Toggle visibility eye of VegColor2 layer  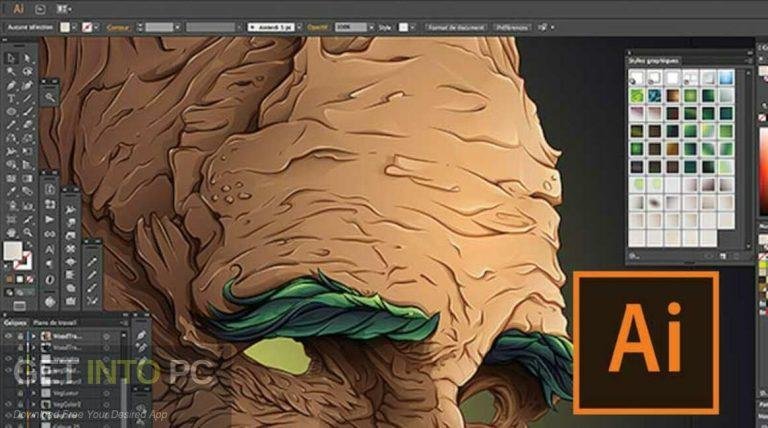coord(8,404)
